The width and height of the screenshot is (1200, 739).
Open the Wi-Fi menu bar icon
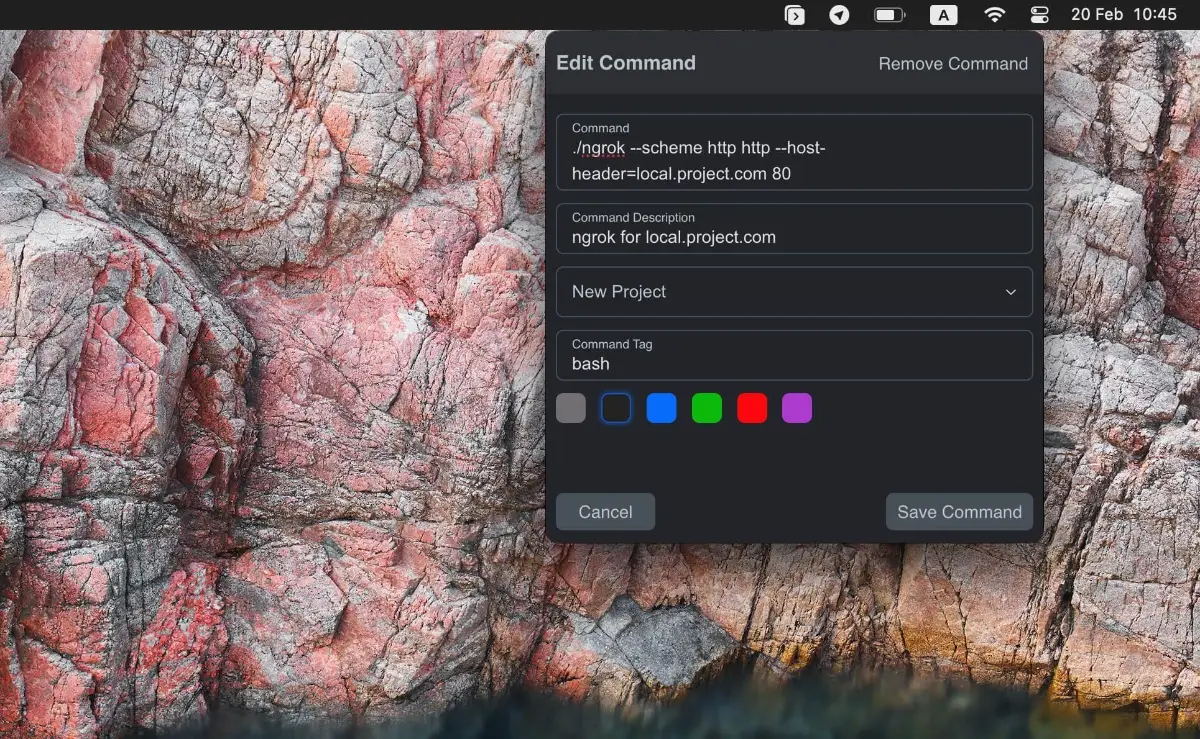point(995,15)
